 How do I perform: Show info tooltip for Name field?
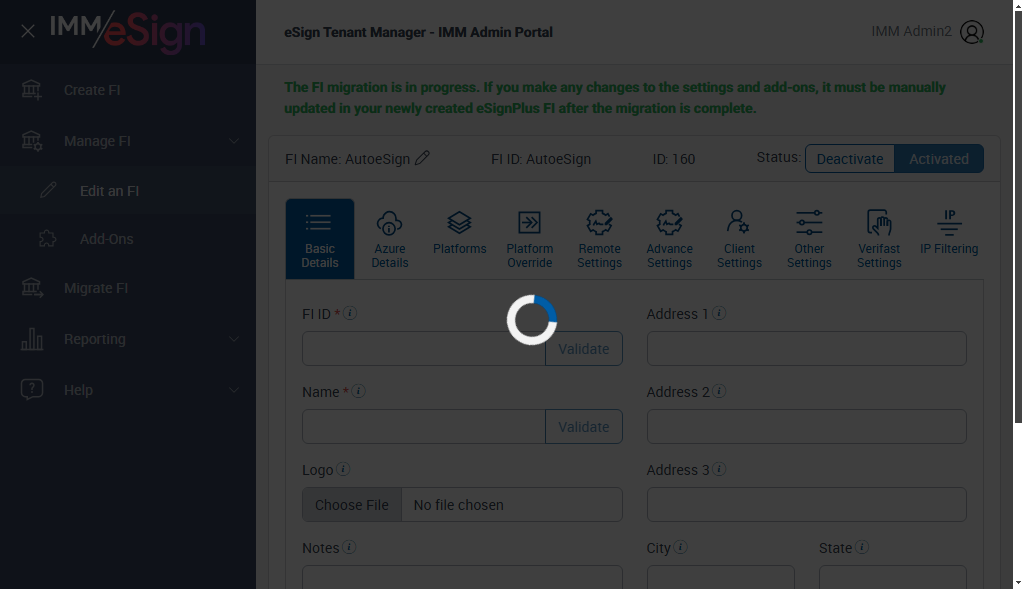(x=359, y=391)
